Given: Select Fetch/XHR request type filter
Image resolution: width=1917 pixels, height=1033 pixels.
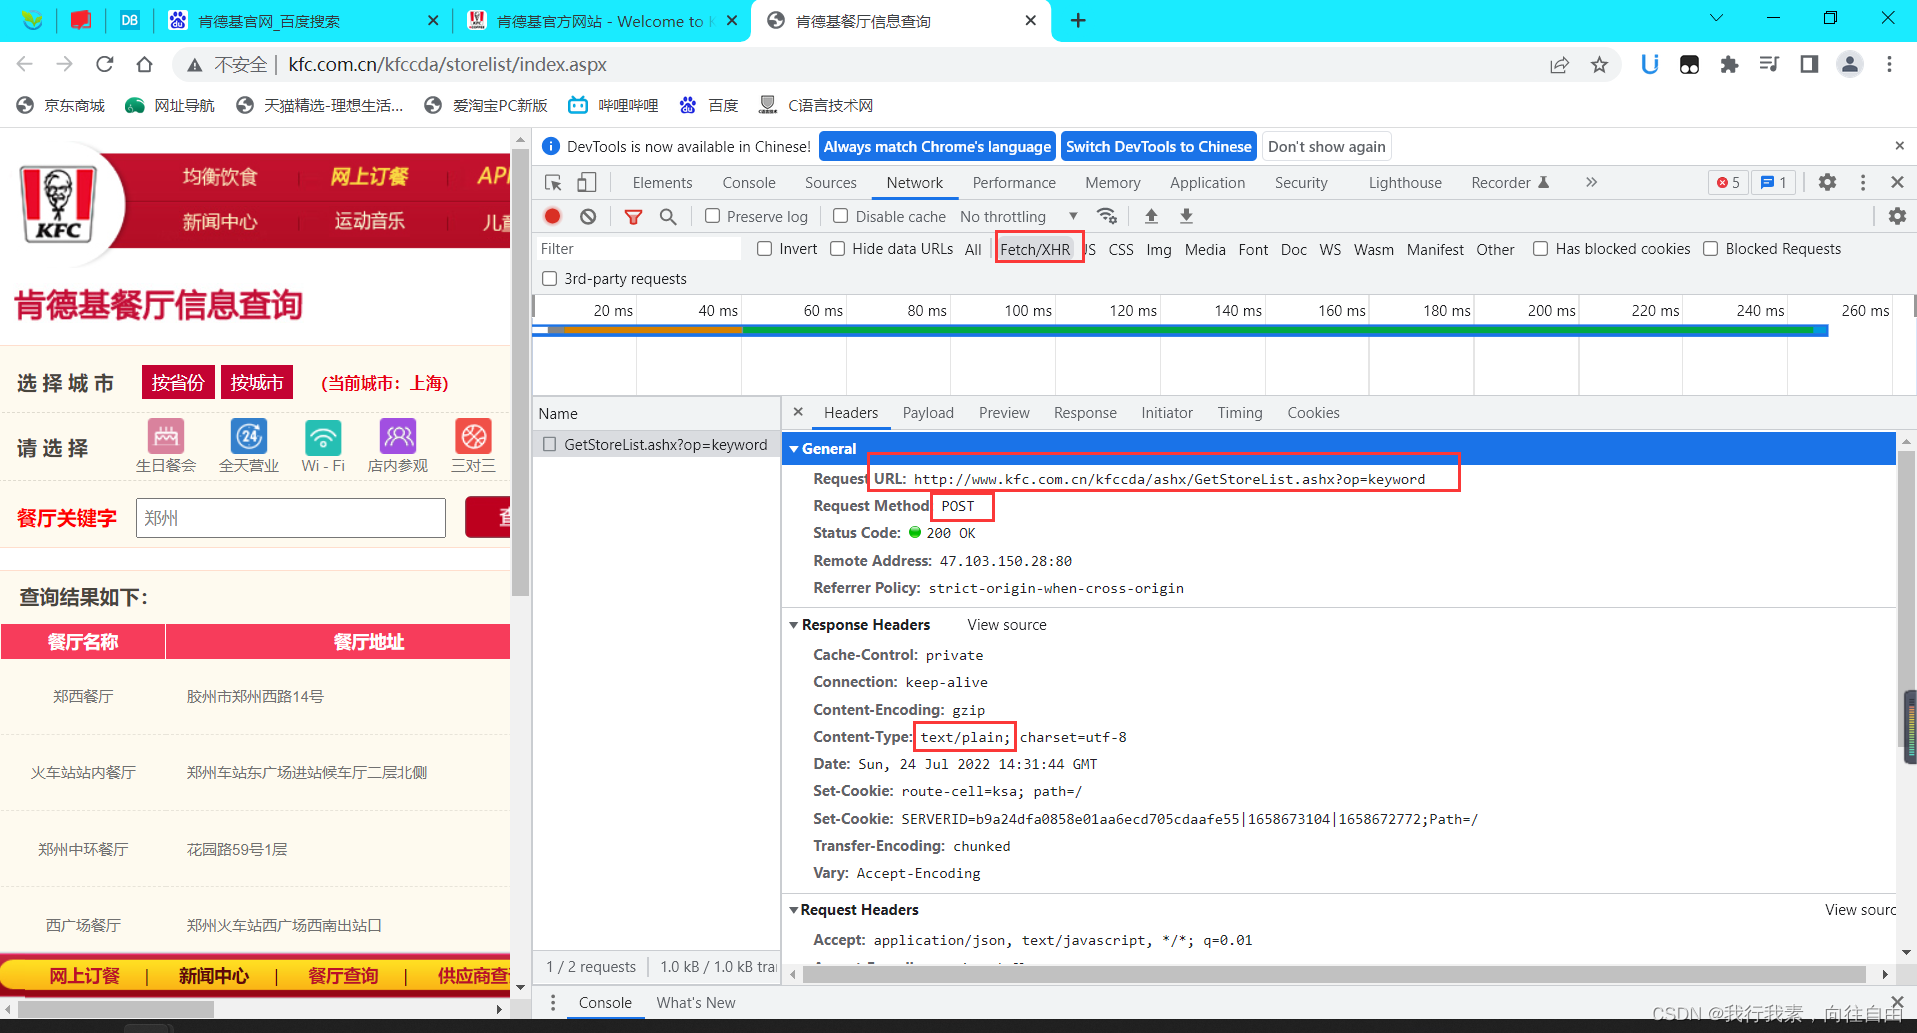Looking at the screenshot, I should [1035, 249].
